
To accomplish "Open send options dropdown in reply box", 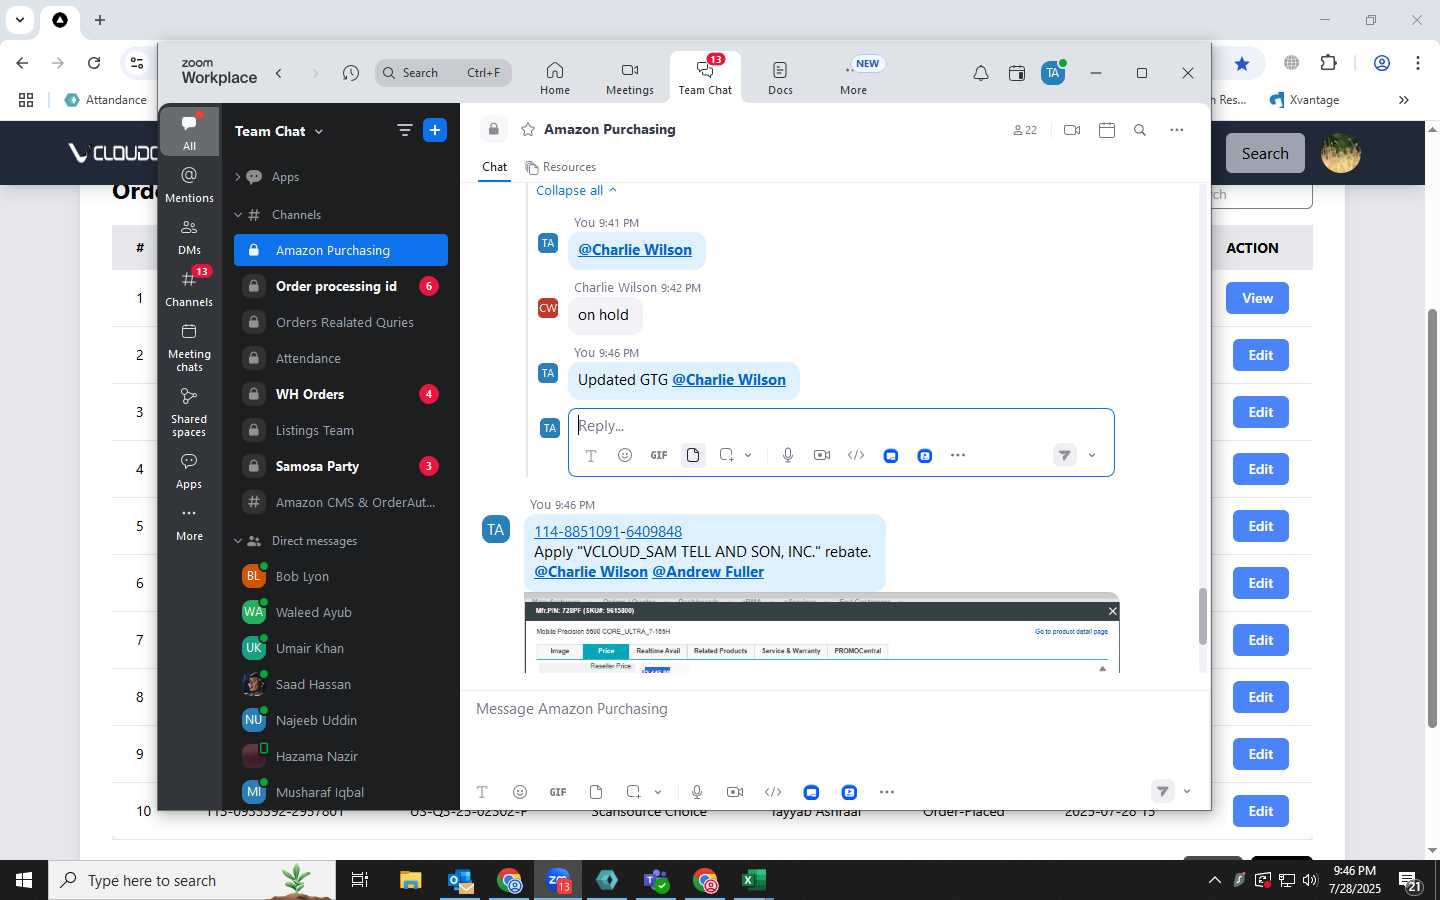I will click(1092, 455).
